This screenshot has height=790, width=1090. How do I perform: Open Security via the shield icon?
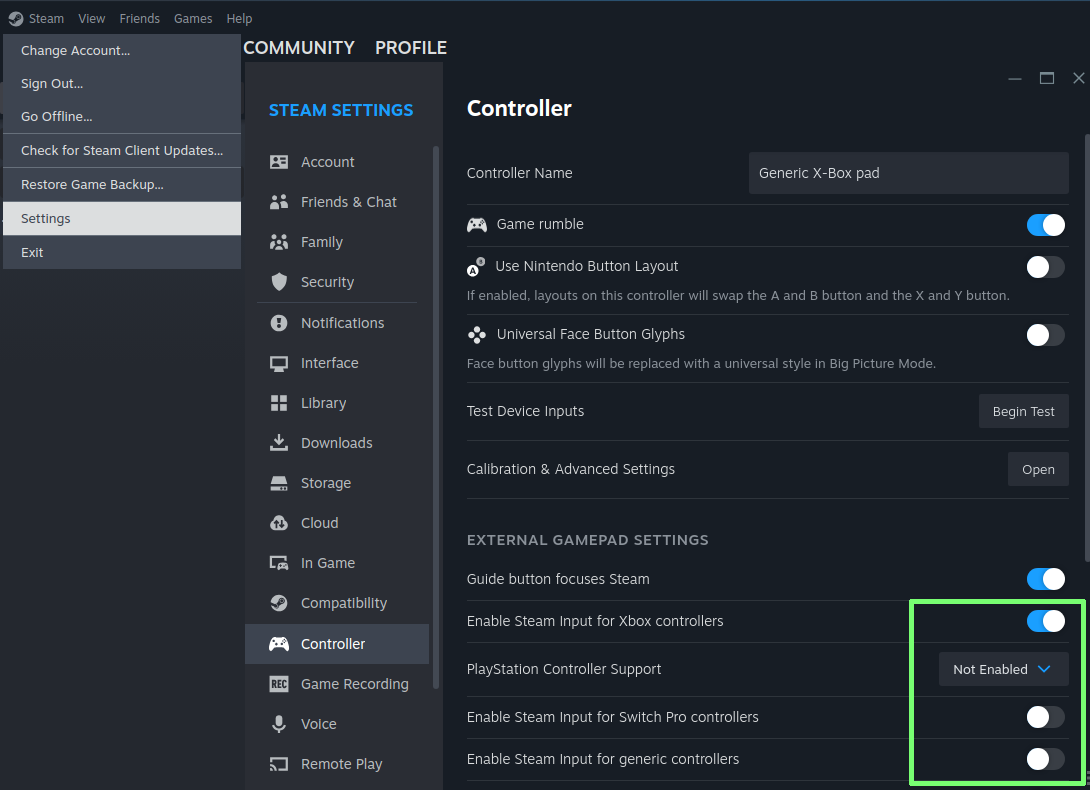pos(280,282)
